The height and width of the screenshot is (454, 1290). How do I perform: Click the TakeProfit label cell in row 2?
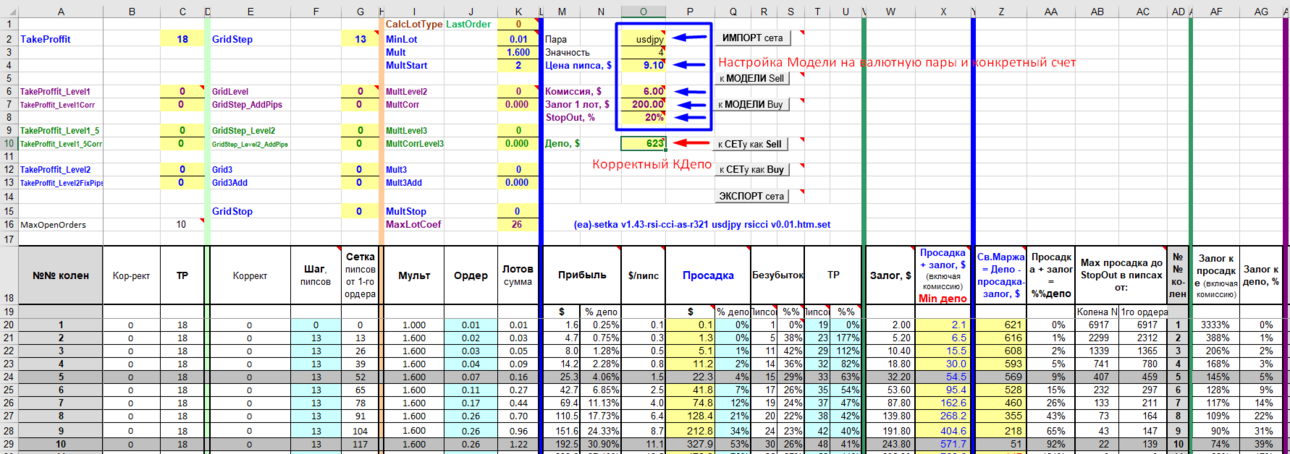[x=62, y=38]
